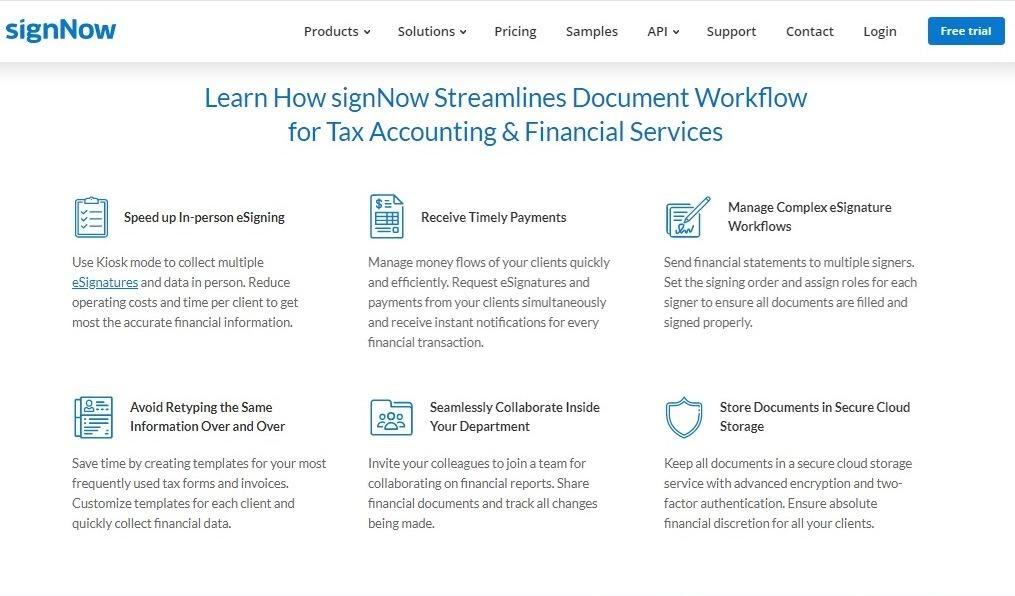Expand the Solutions dropdown menu
Viewport: 1015px width, 596px height.
432,31
